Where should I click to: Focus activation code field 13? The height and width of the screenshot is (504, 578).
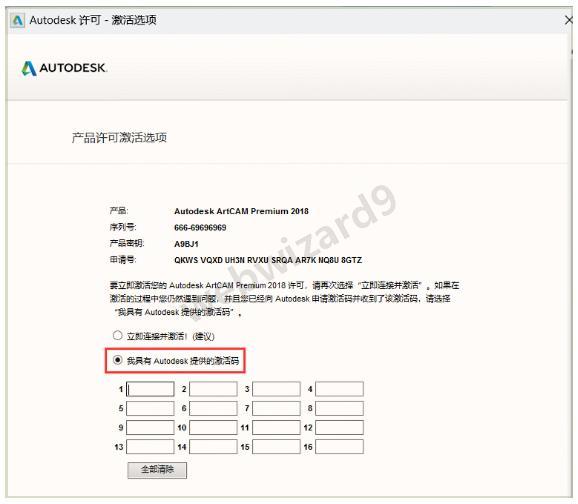150,447
